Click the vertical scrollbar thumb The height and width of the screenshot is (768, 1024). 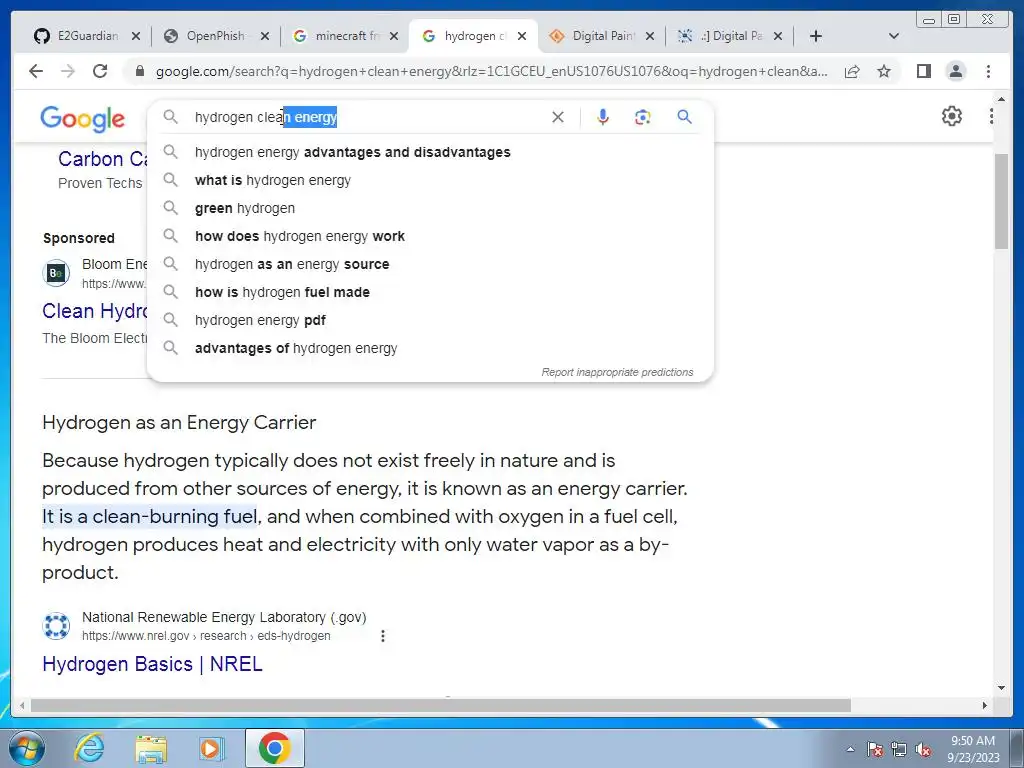click(1002, 201)
